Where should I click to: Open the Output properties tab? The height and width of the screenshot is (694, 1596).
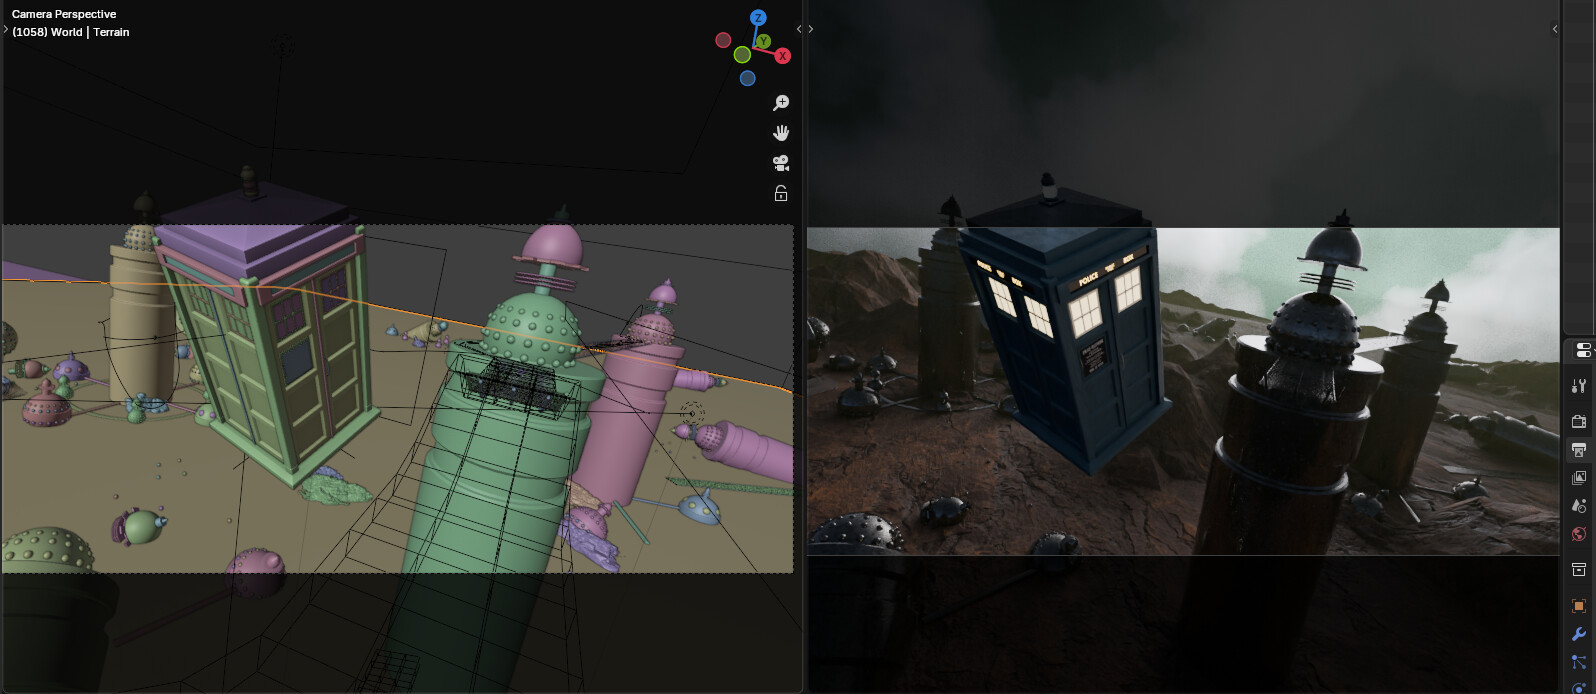click(1579, 449)
